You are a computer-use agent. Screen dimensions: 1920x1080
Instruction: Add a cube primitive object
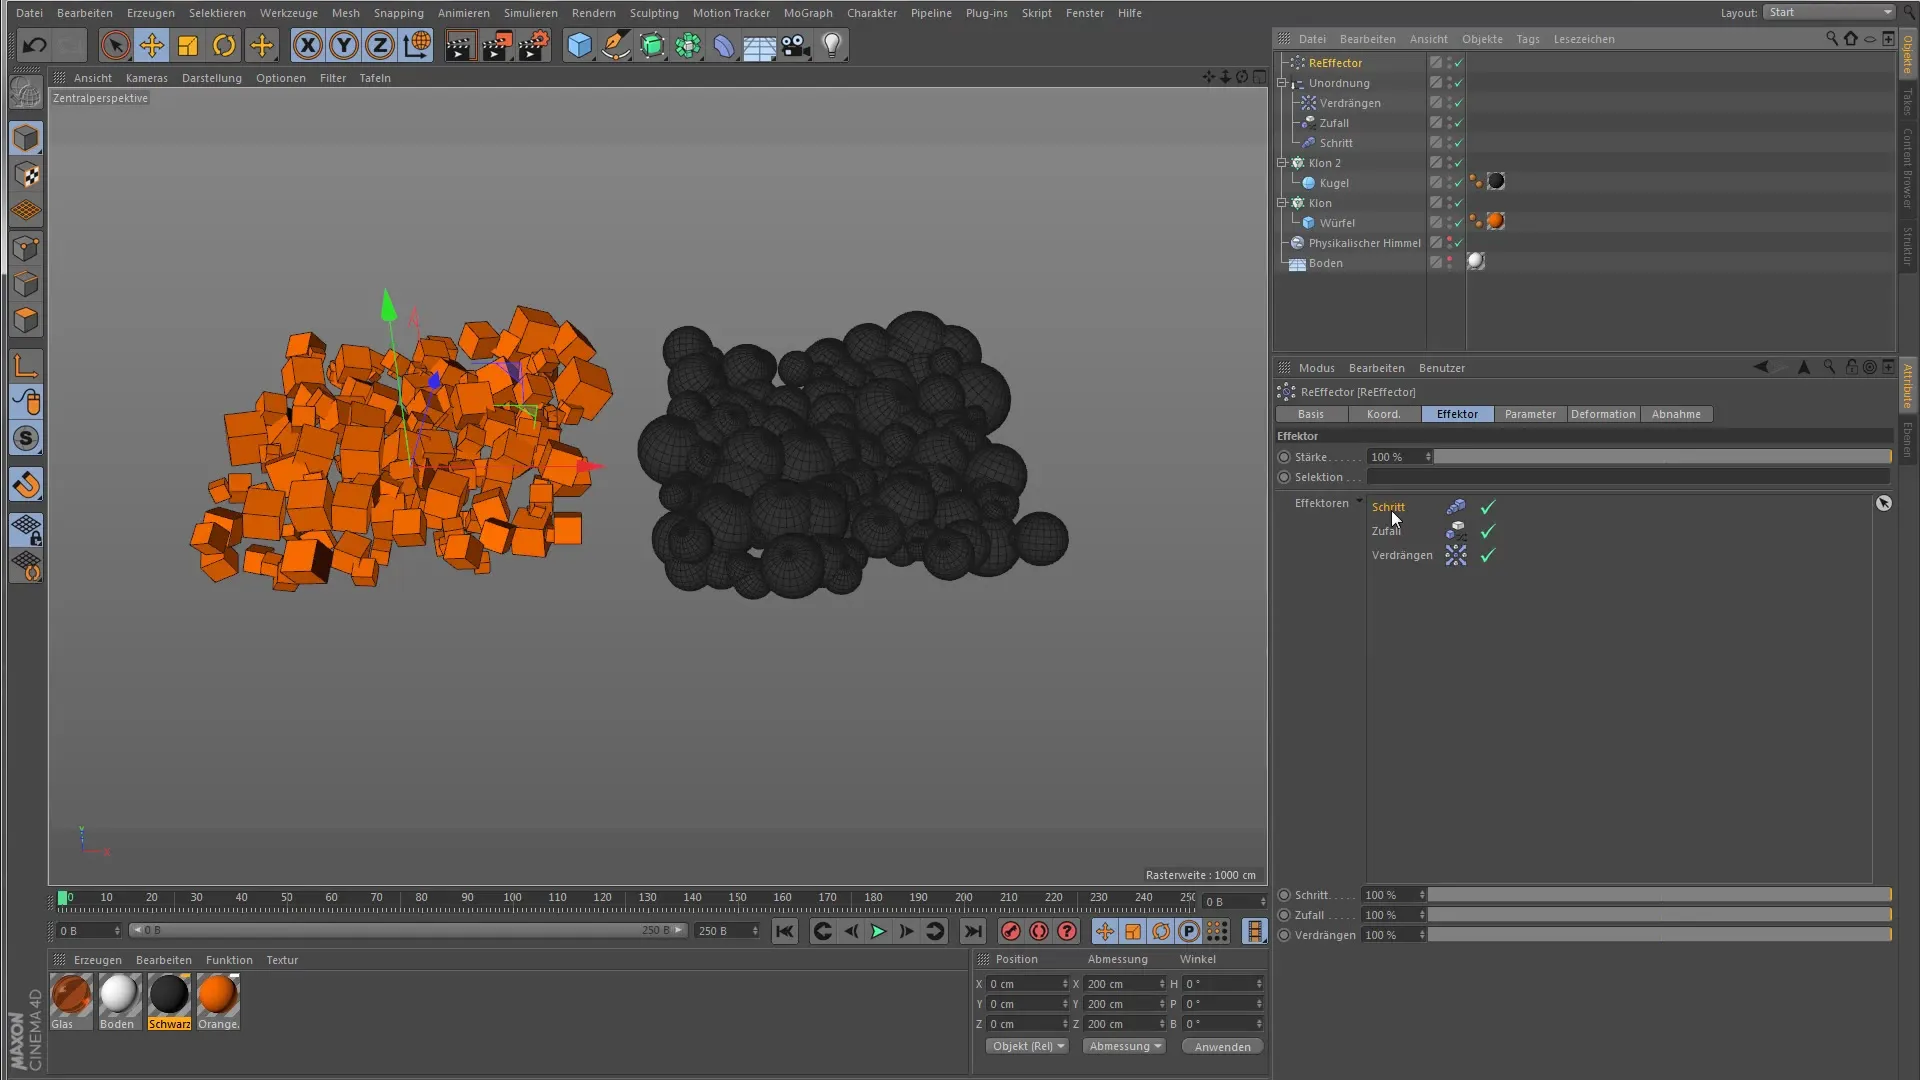579,45
